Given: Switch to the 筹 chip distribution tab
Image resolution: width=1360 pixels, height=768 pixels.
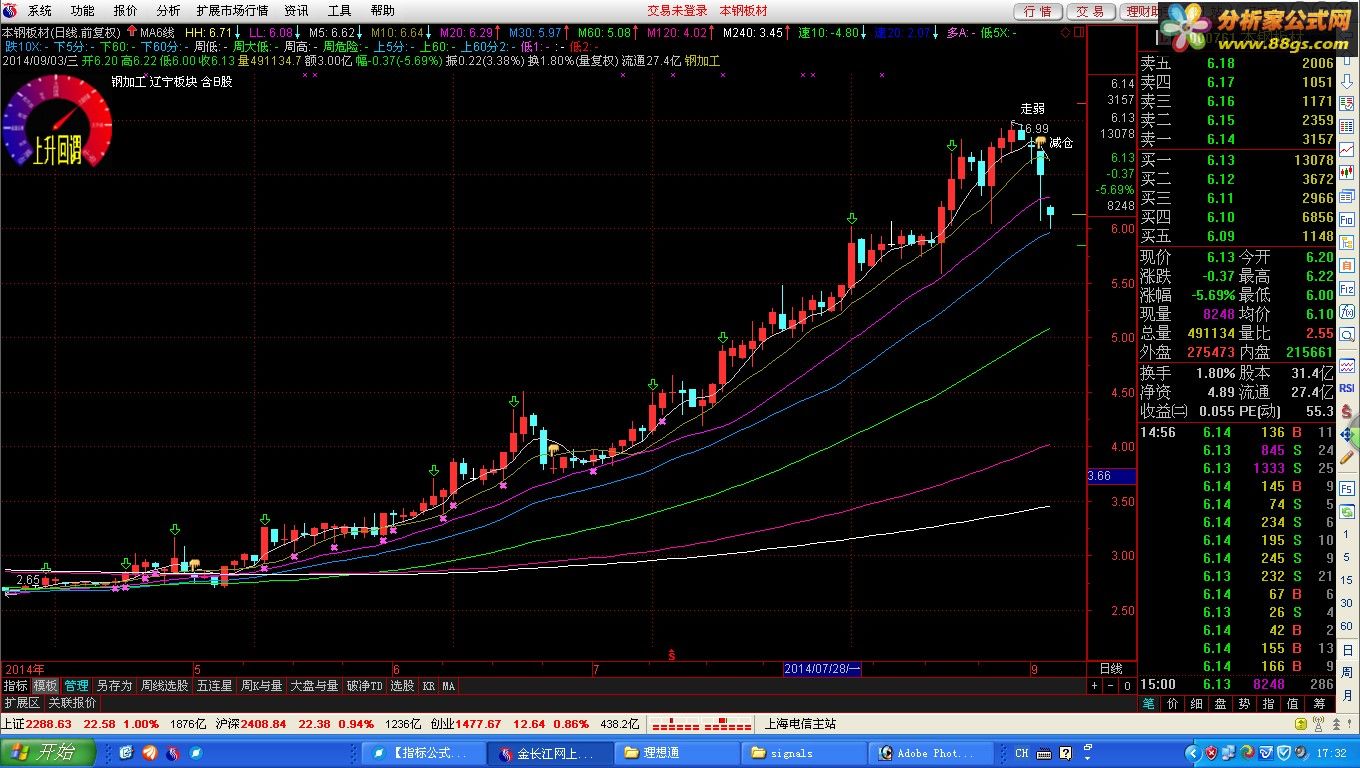Looking at the screenshot, I should pos(1319,704).
